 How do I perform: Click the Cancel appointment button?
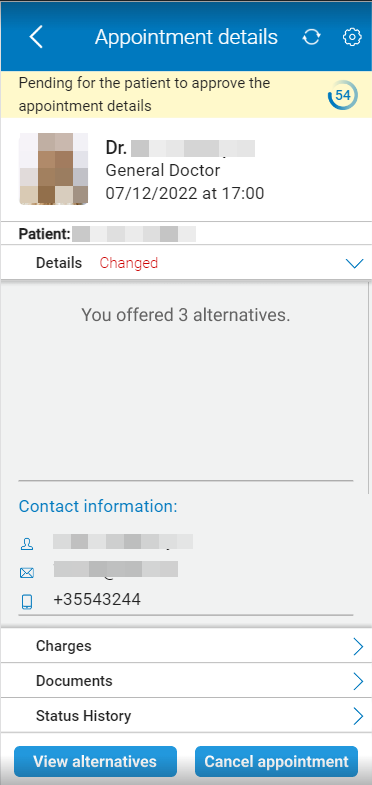(x=276, y=761)
